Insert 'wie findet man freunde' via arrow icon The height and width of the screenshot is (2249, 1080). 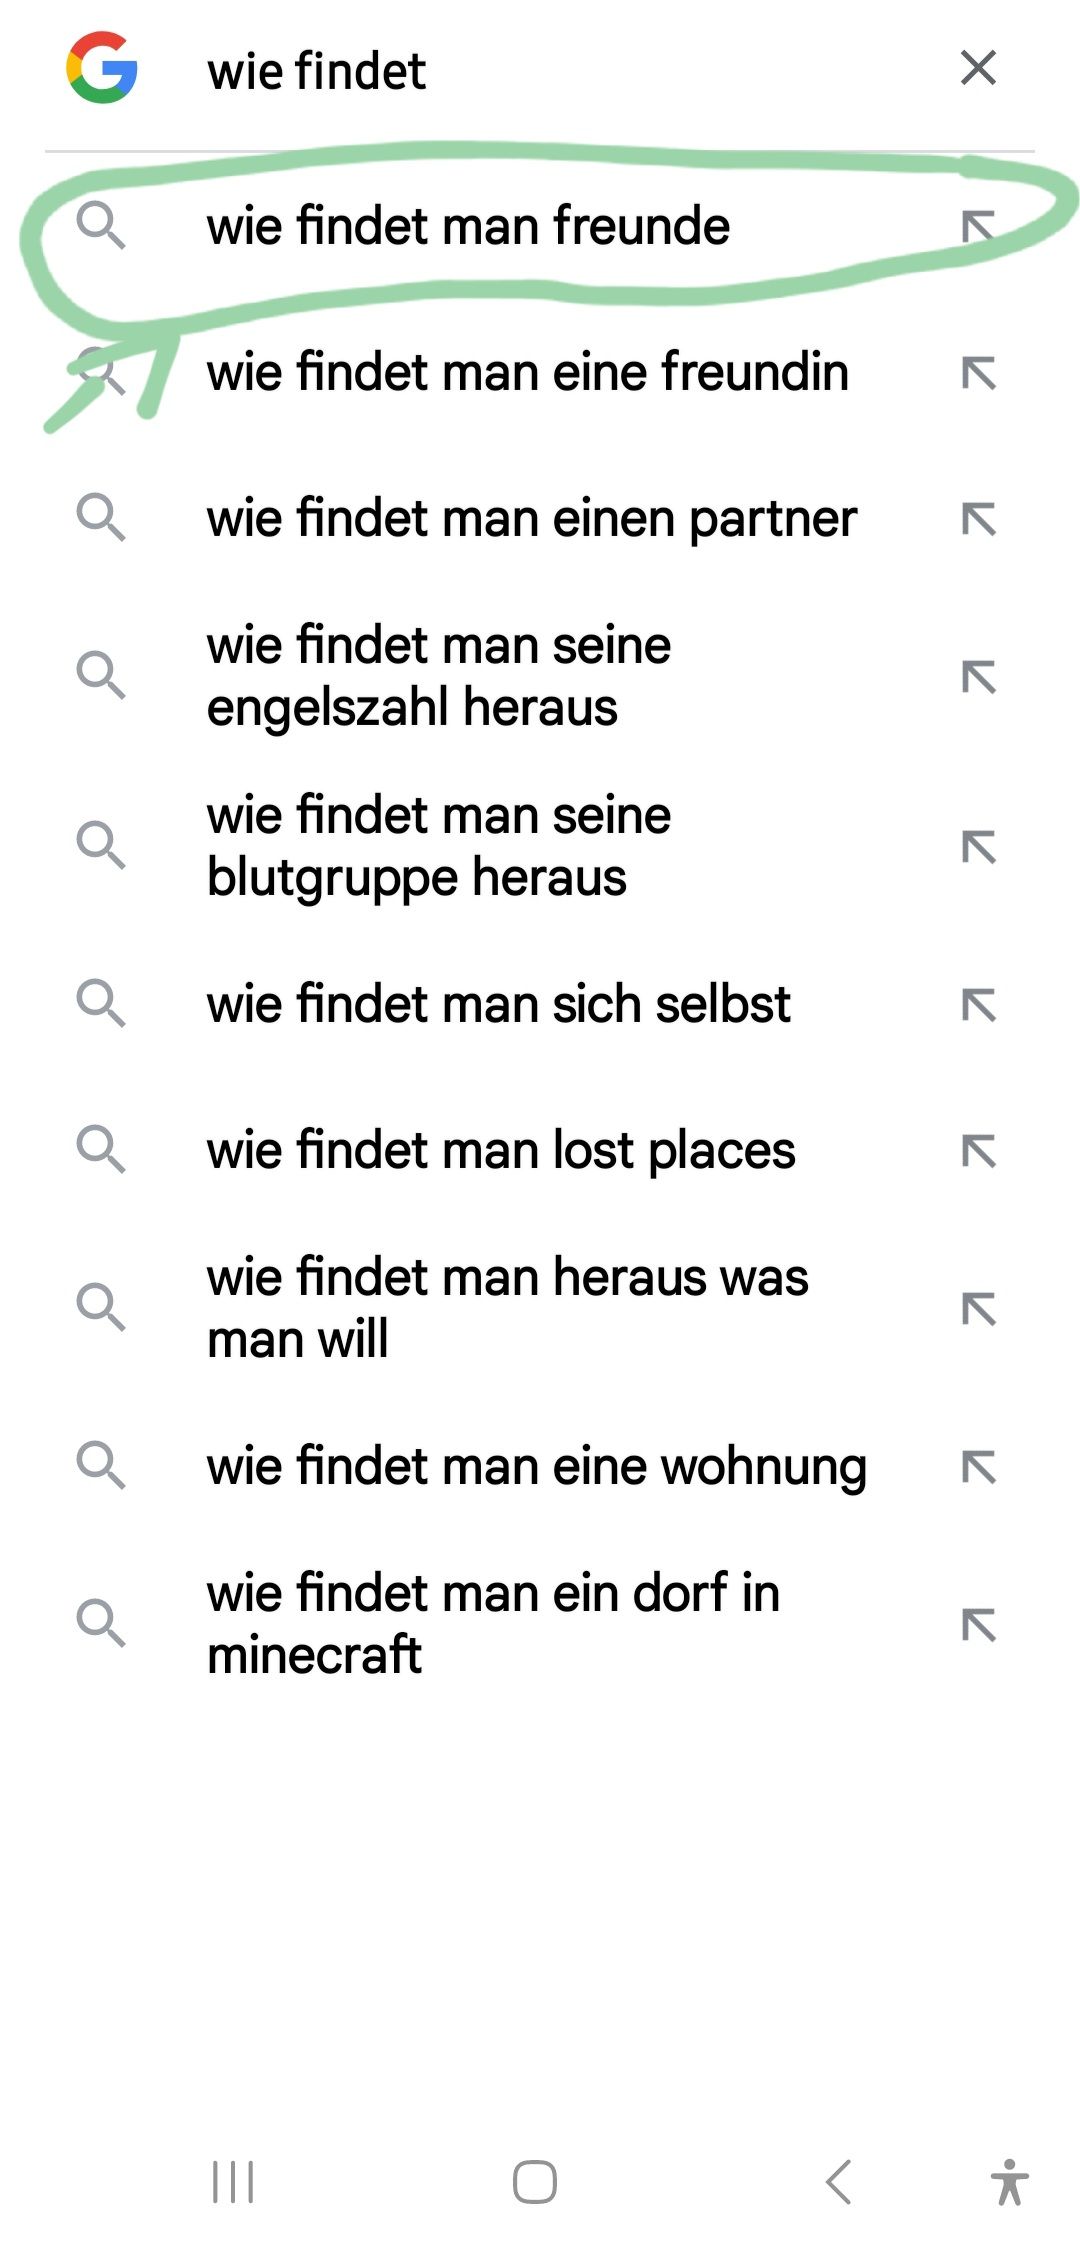click(x=979, y=227)
